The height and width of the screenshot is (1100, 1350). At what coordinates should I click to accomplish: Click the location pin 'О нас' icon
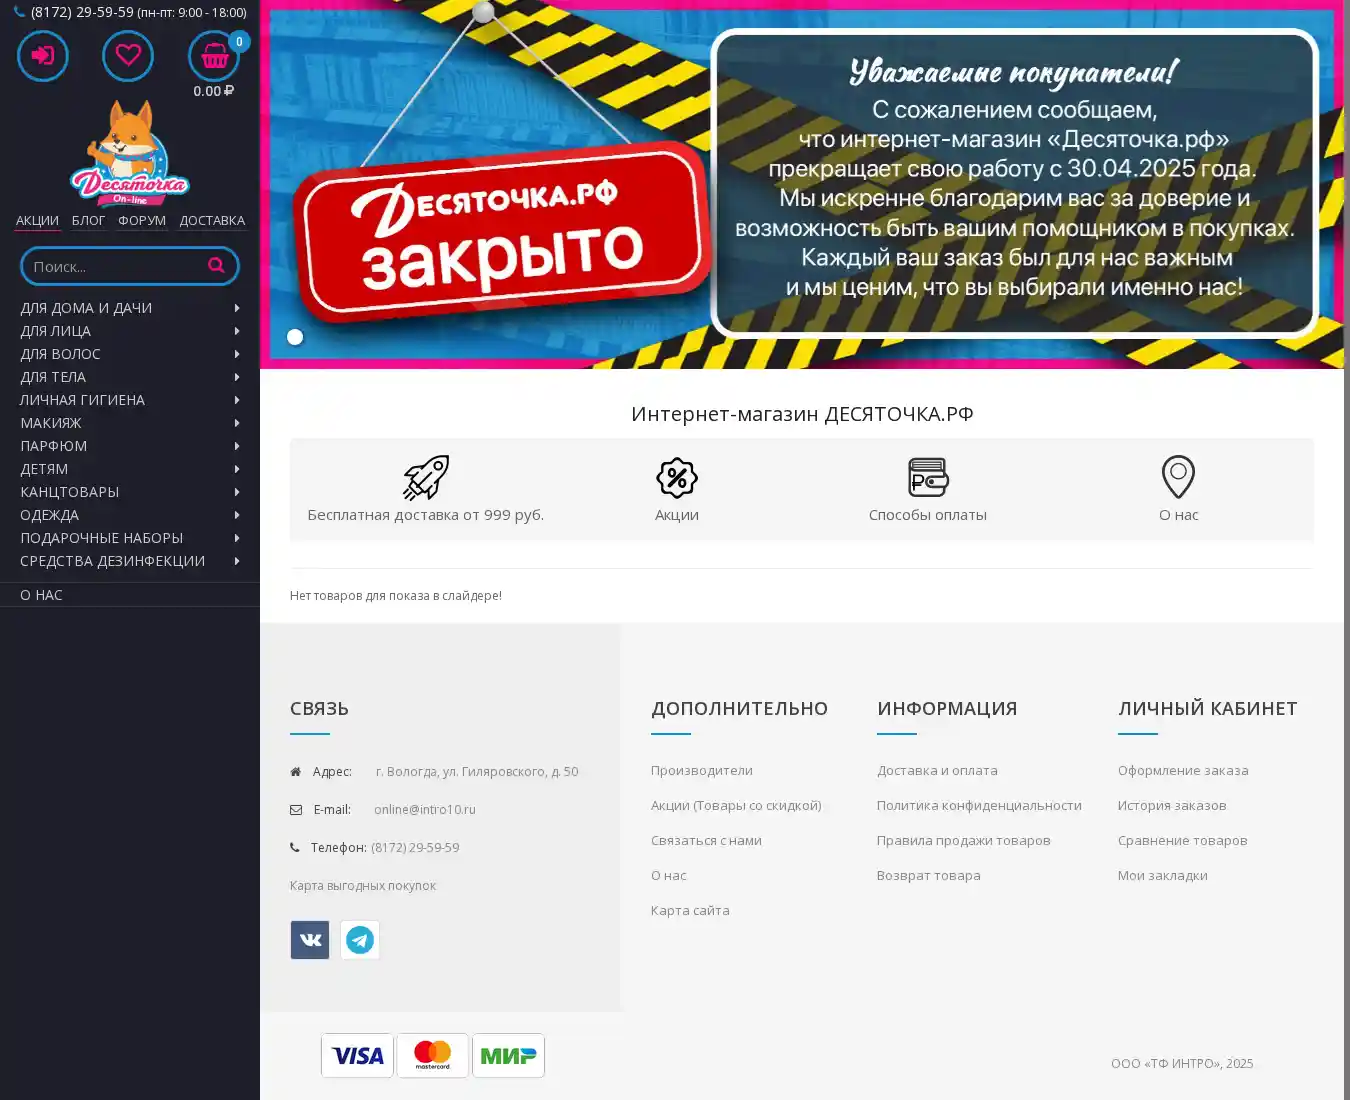[1178, 477]
